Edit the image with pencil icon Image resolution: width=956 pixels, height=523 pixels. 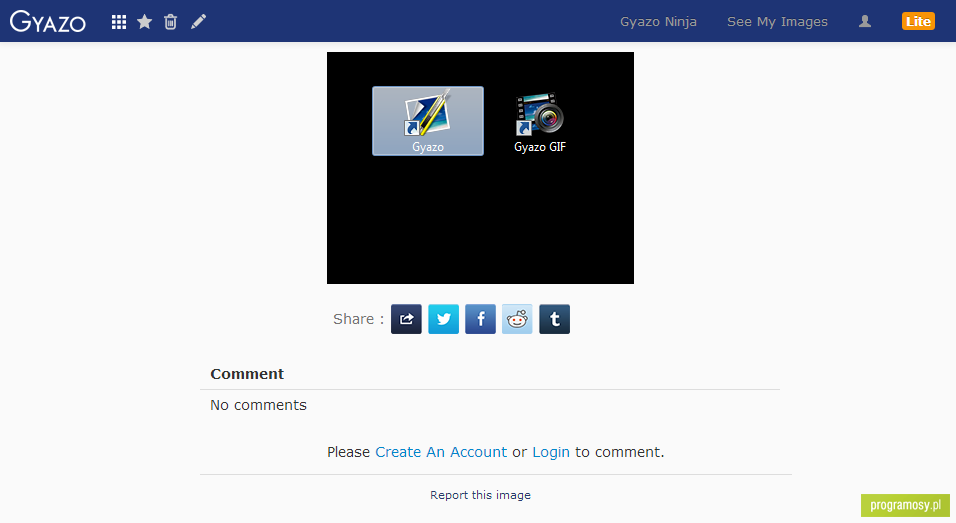[198, 22]
